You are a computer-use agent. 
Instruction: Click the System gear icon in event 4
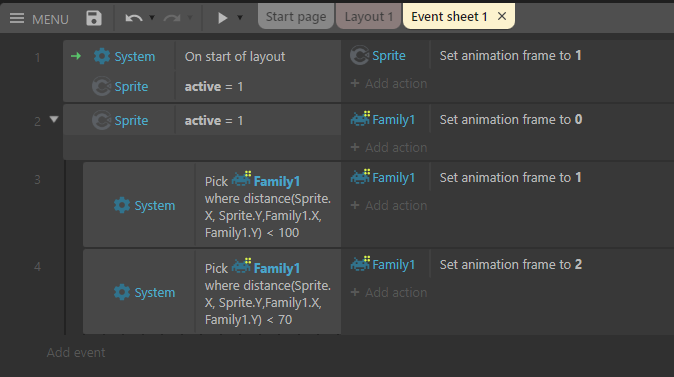tap(122, 292)
